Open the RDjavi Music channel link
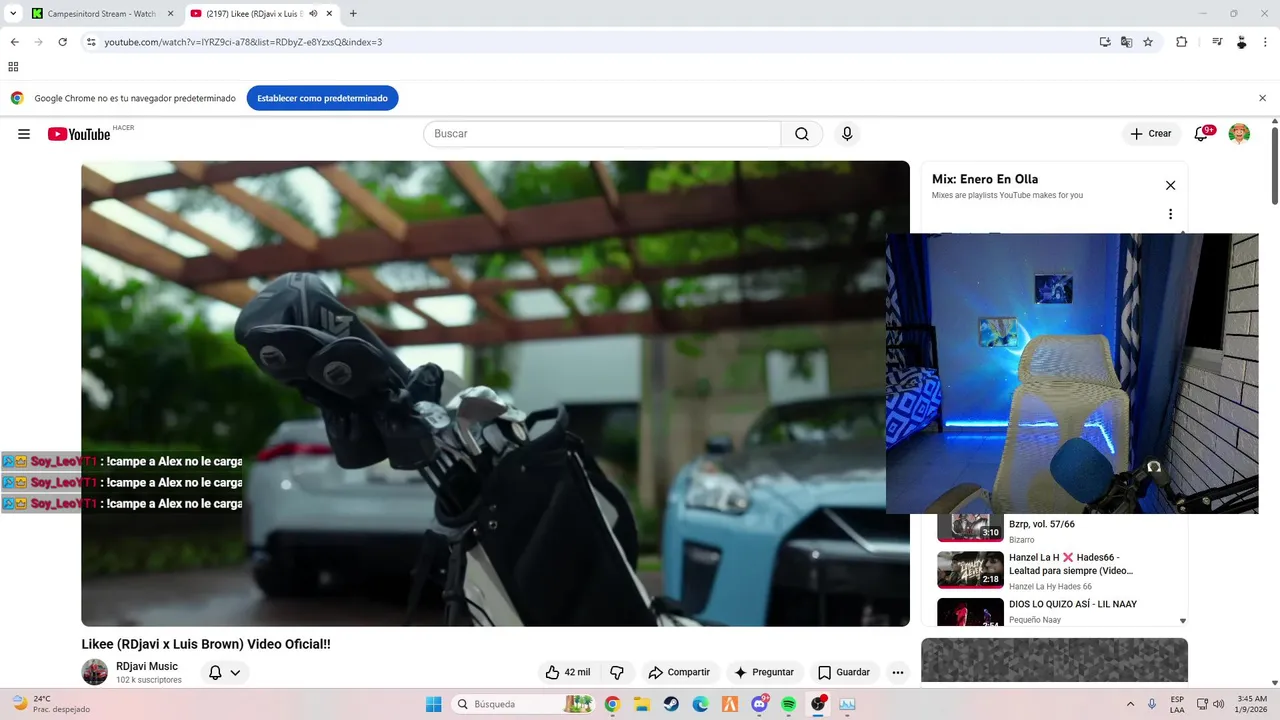The width and height of the screenshot is (1280, 720). pyautogui.click(x=147, y=666)
